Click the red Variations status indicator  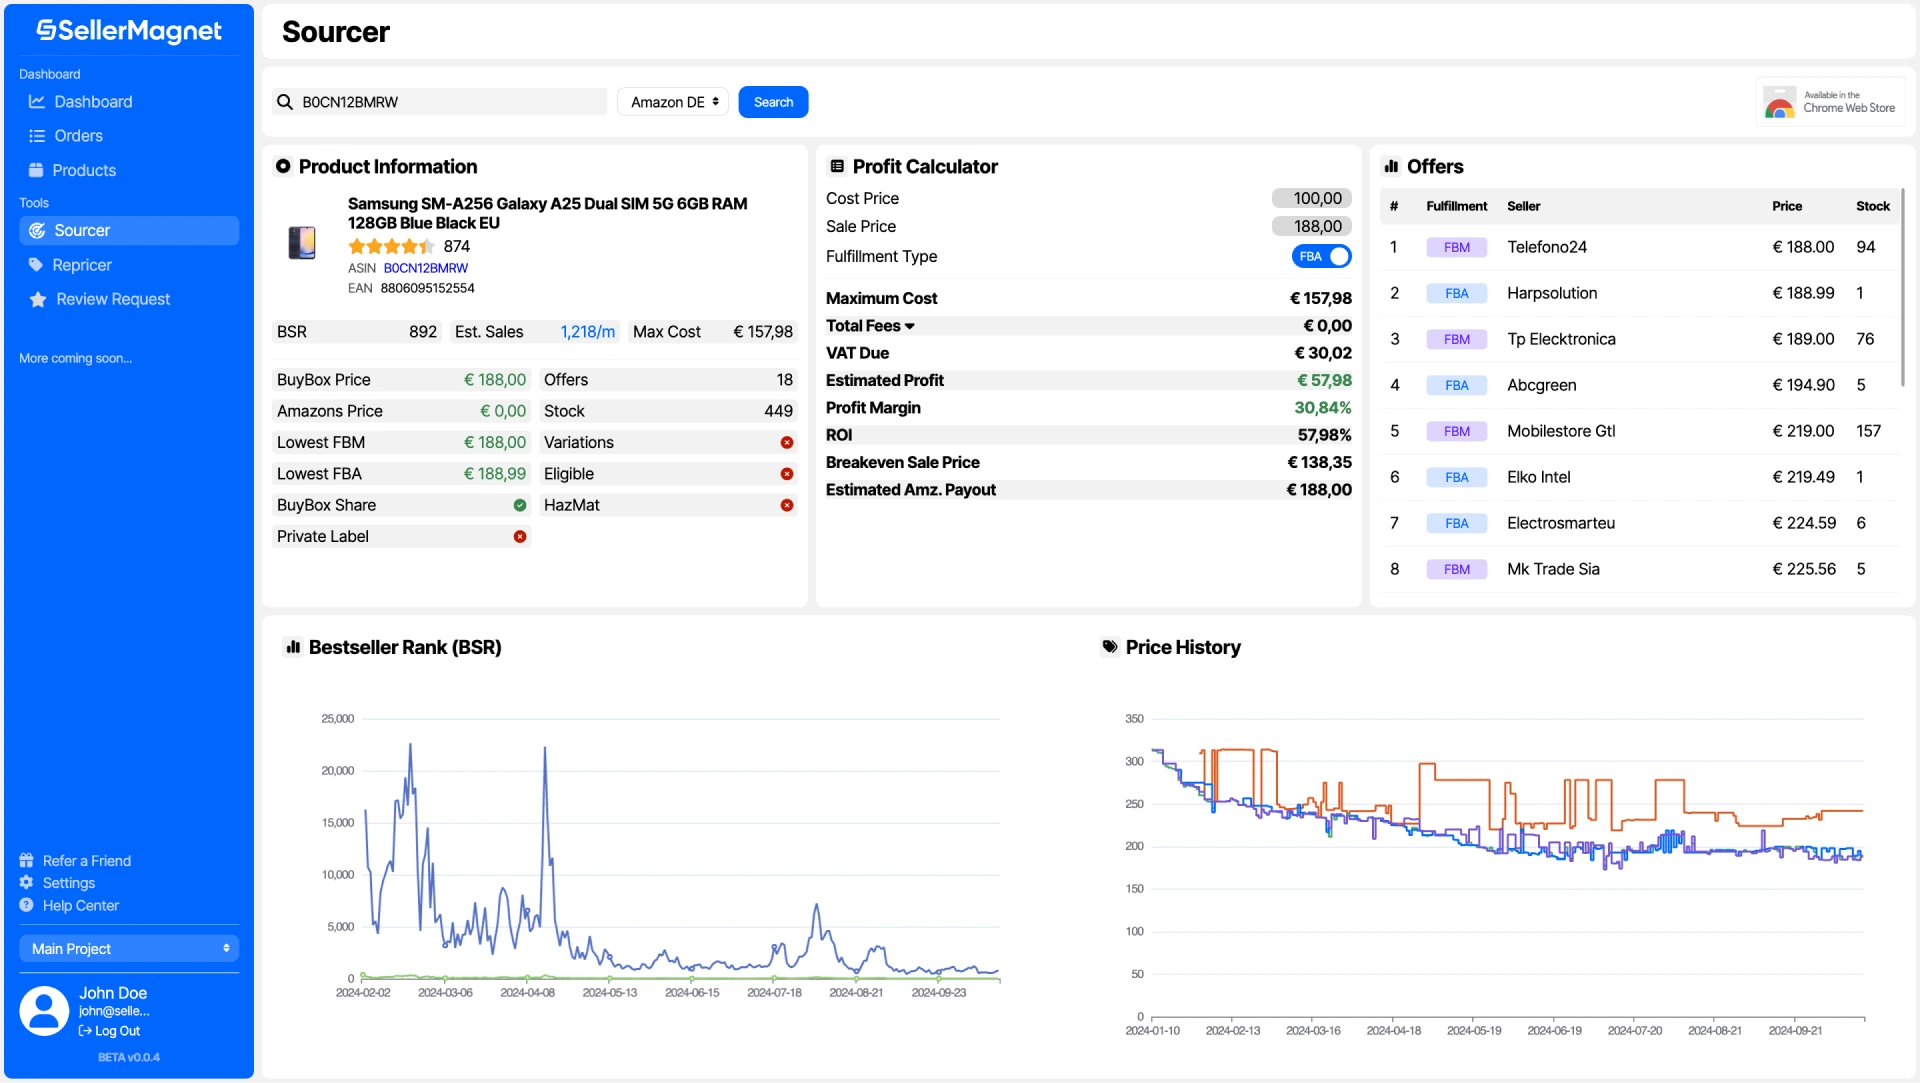[787, 442]
